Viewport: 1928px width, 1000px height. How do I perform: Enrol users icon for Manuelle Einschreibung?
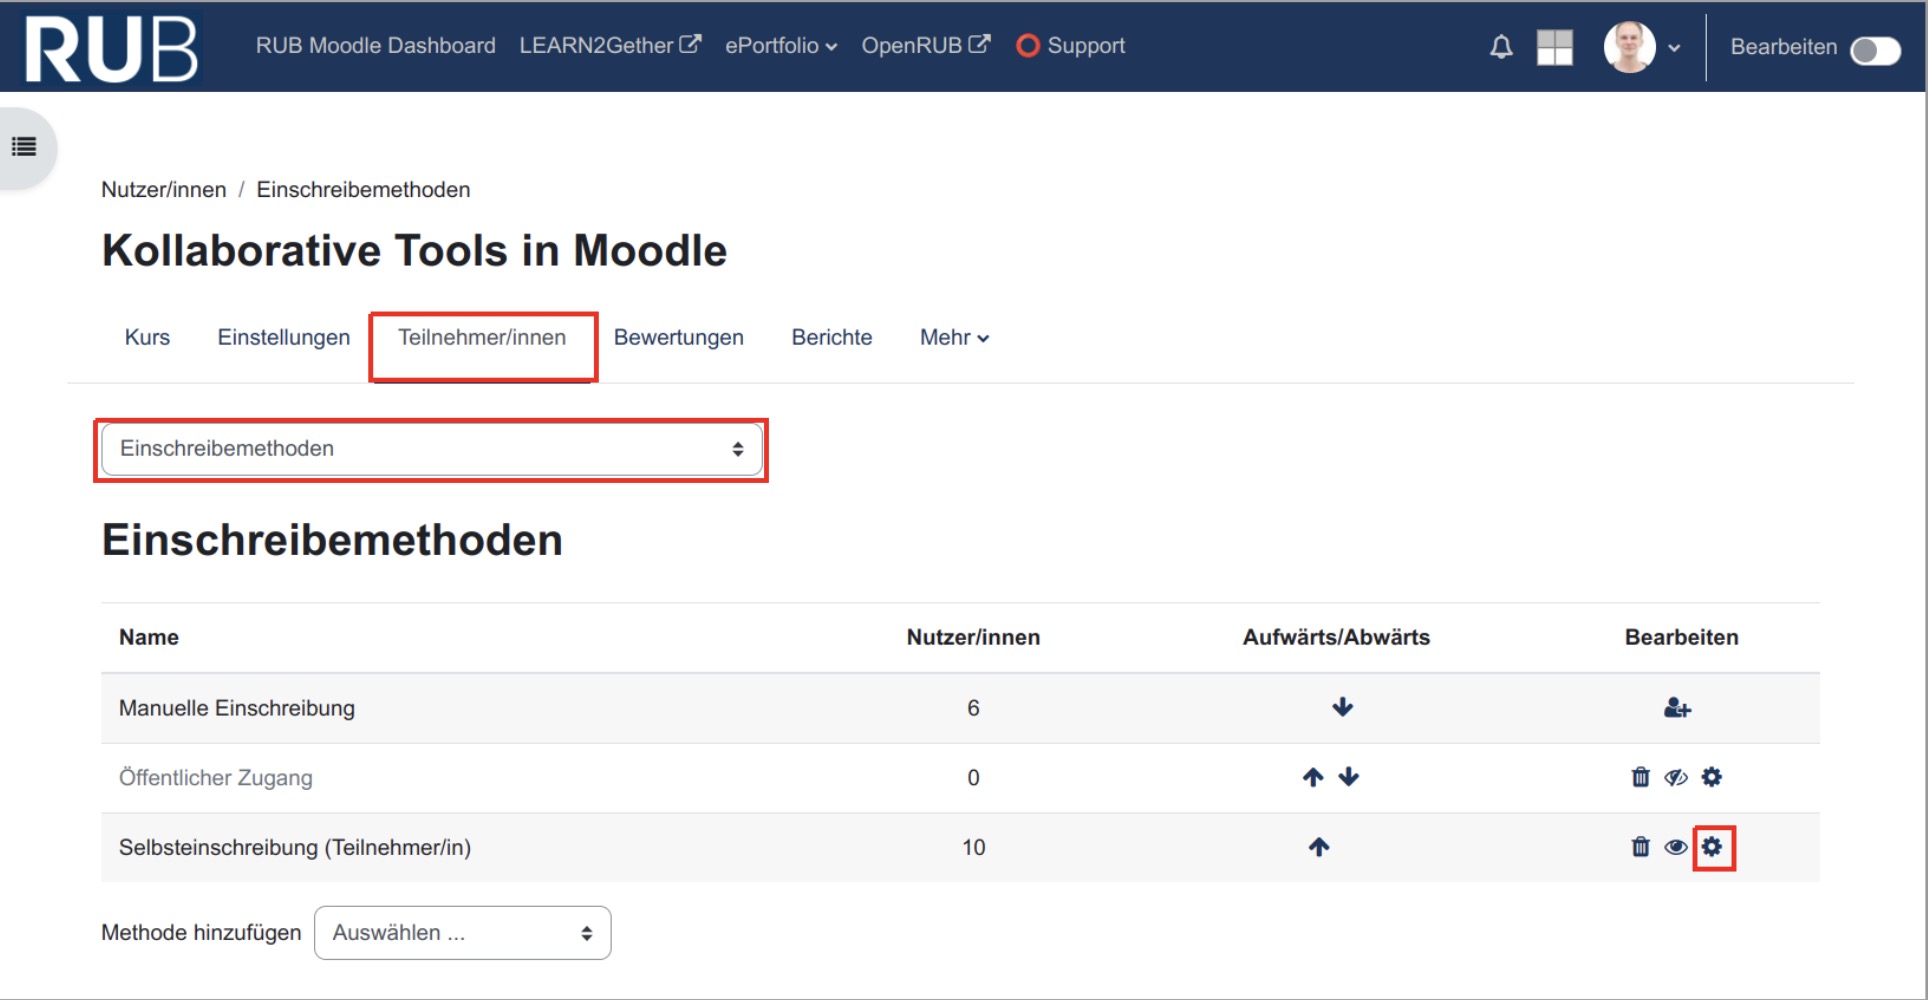coord(1677,708)
